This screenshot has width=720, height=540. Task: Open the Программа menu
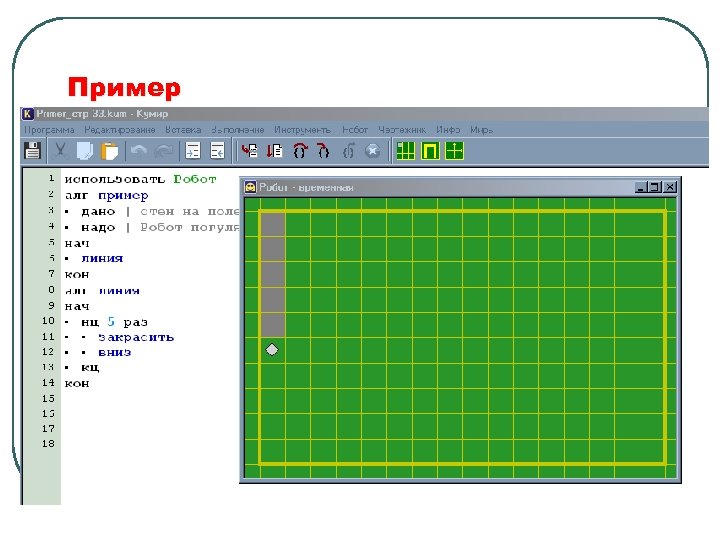click(x=49, y=130)
